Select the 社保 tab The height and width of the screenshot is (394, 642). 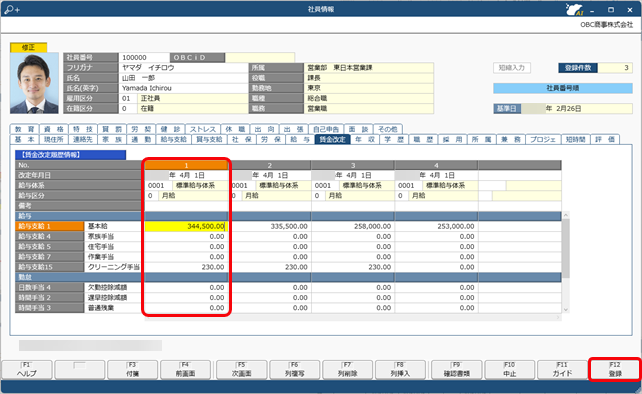pyautogui.click(x=242, y=139)
